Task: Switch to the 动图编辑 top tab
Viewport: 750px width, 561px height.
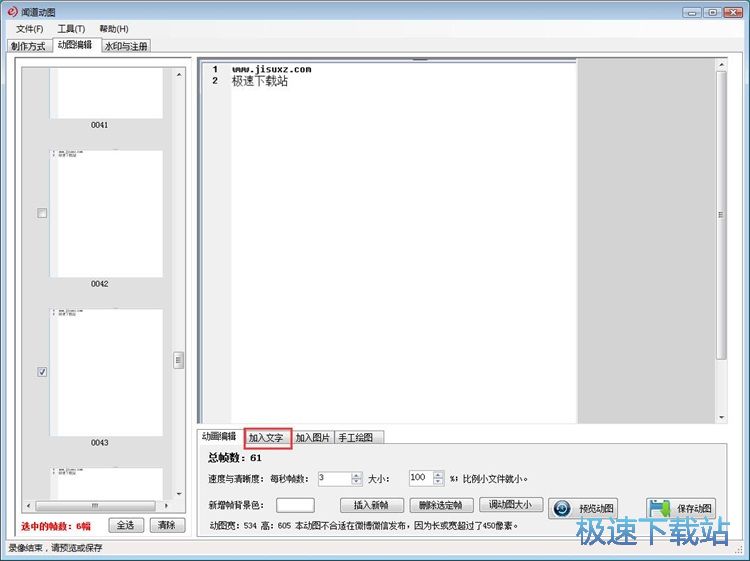Action: pyautogui.click(x=75, y=45)
